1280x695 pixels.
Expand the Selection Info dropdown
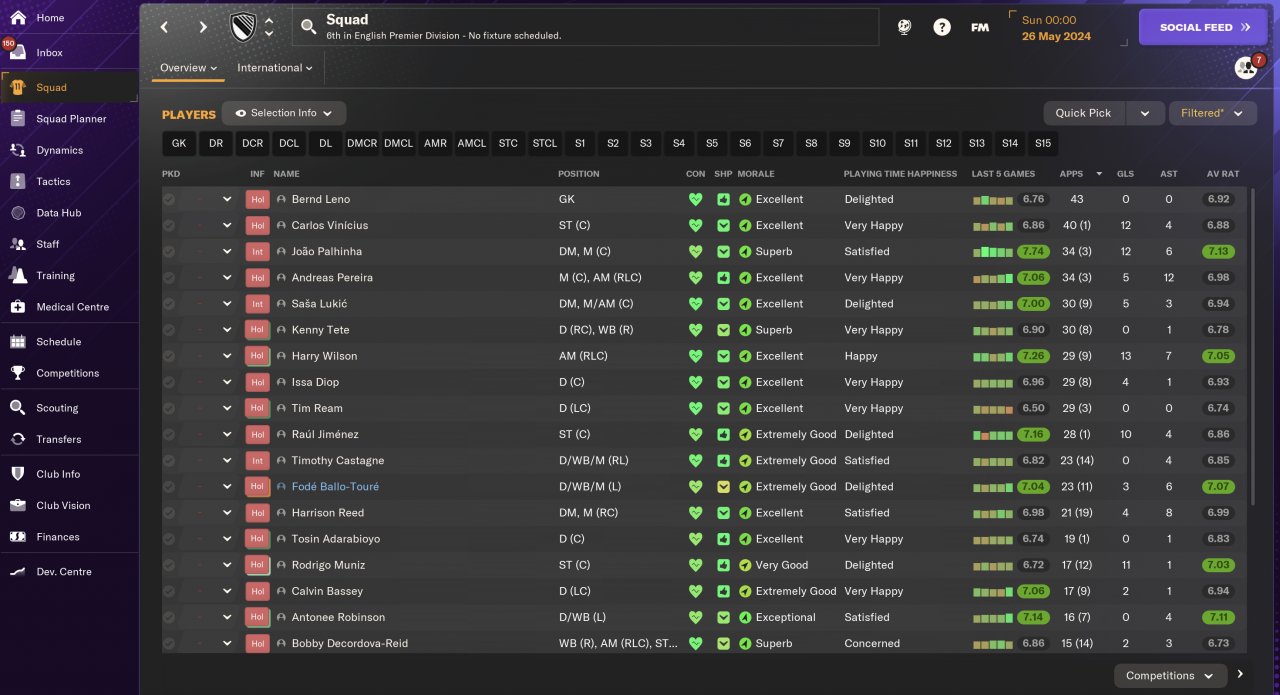pyautogui.click(x=284, y=113)
